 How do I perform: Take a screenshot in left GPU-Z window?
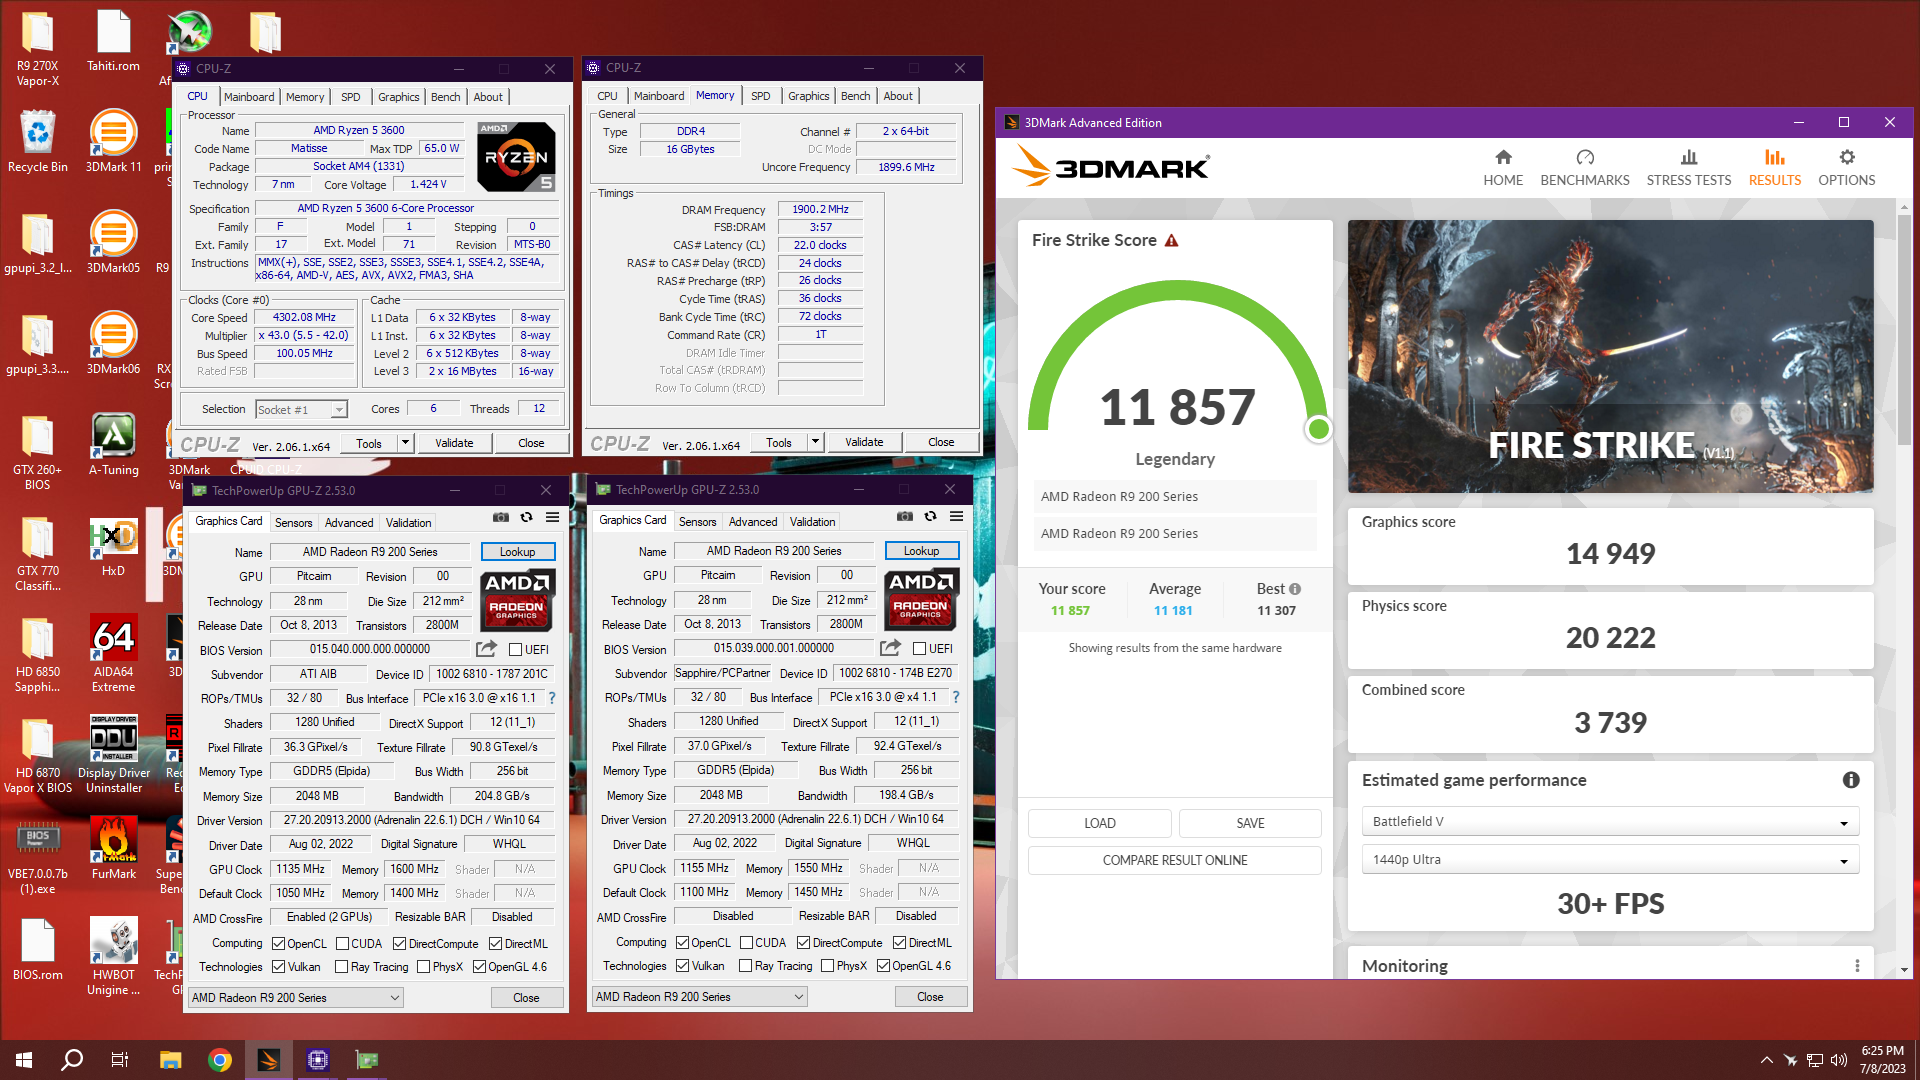(x=501, y=518)
